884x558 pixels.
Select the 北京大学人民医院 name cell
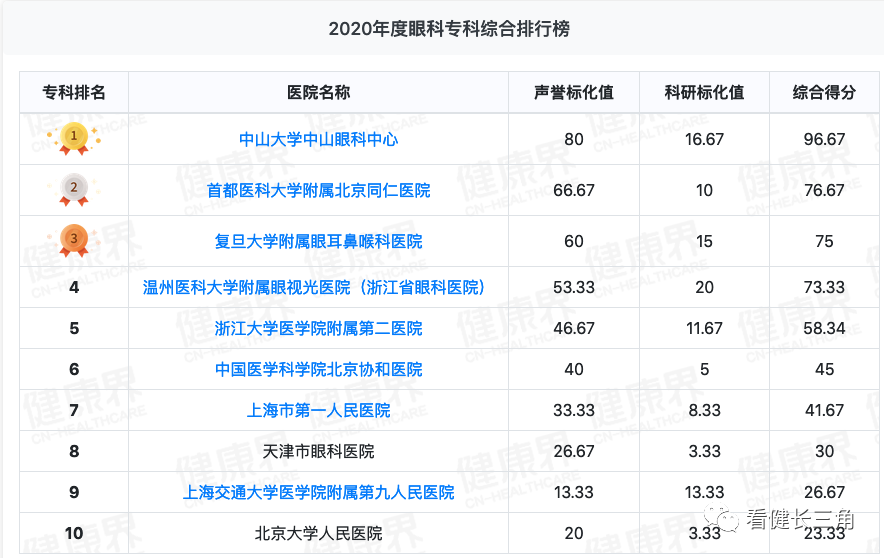coord(319,533)
